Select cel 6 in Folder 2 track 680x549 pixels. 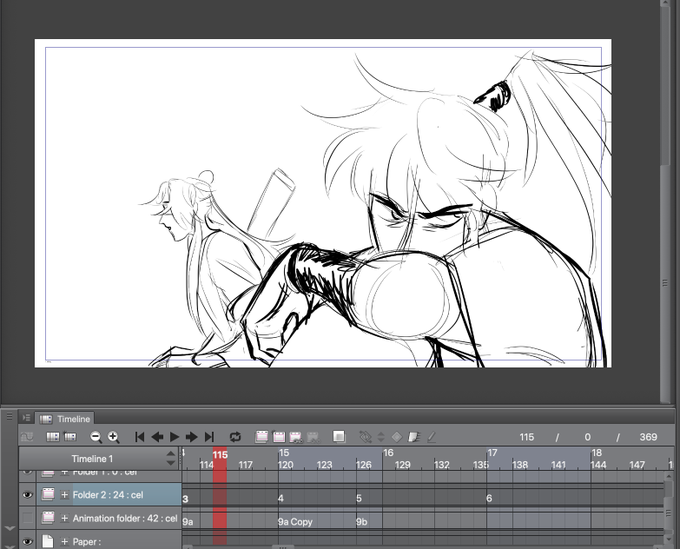click(489, 498)
